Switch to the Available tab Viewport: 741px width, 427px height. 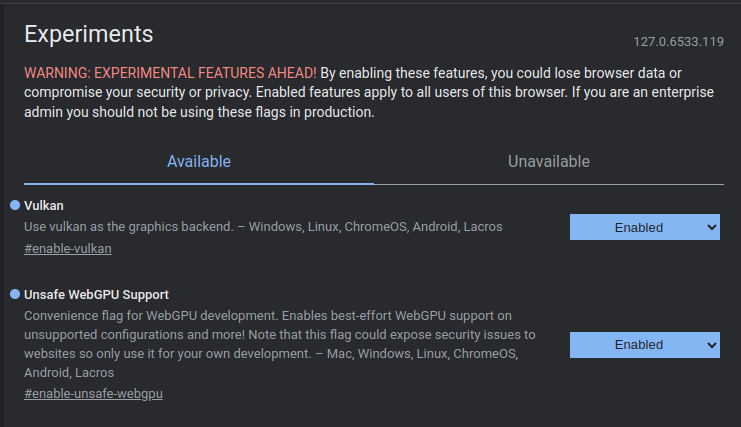tap(199, 161)
